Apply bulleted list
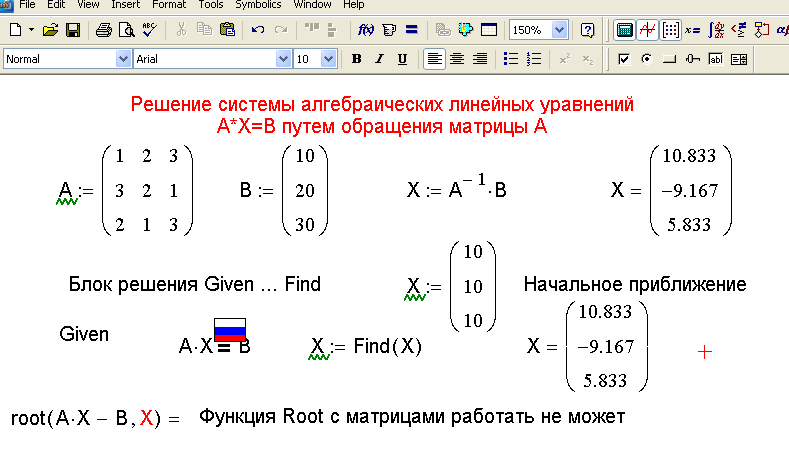Image resolution: width=789 pixels, height=457 pixels. pos(511,59)
